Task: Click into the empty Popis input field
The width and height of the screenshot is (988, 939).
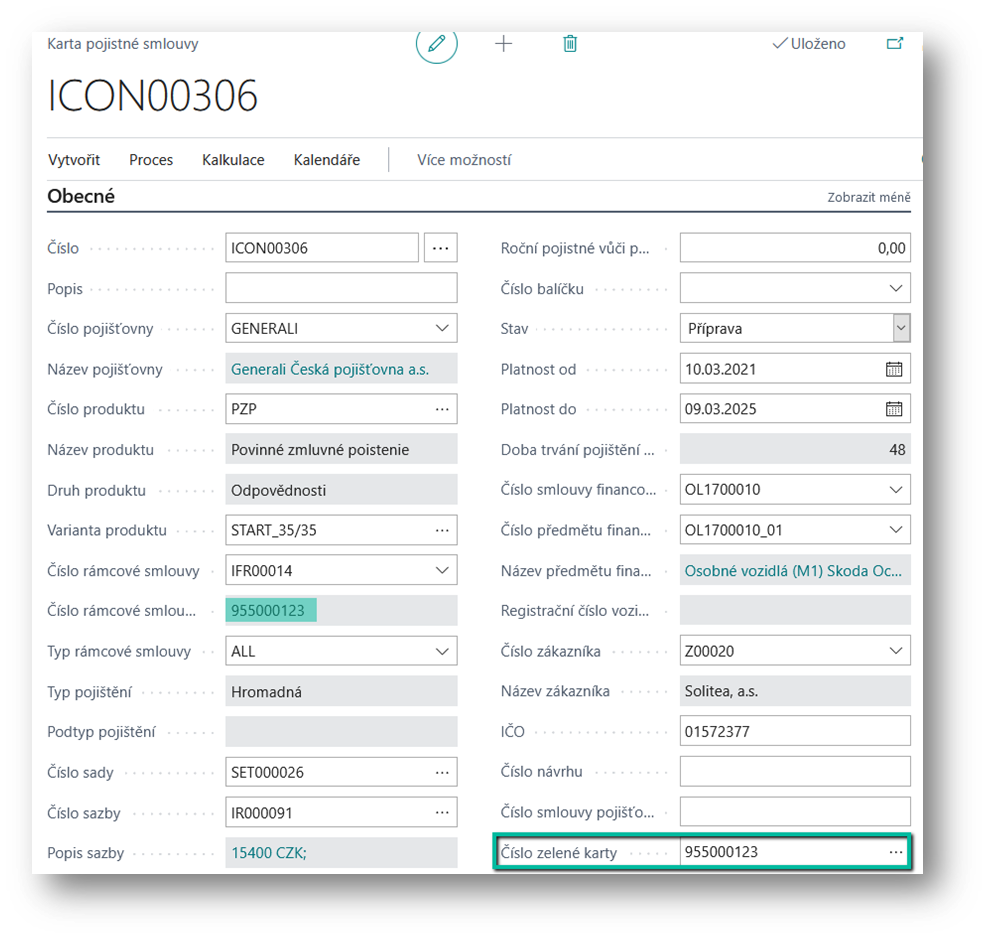Action: coord(341,288)
